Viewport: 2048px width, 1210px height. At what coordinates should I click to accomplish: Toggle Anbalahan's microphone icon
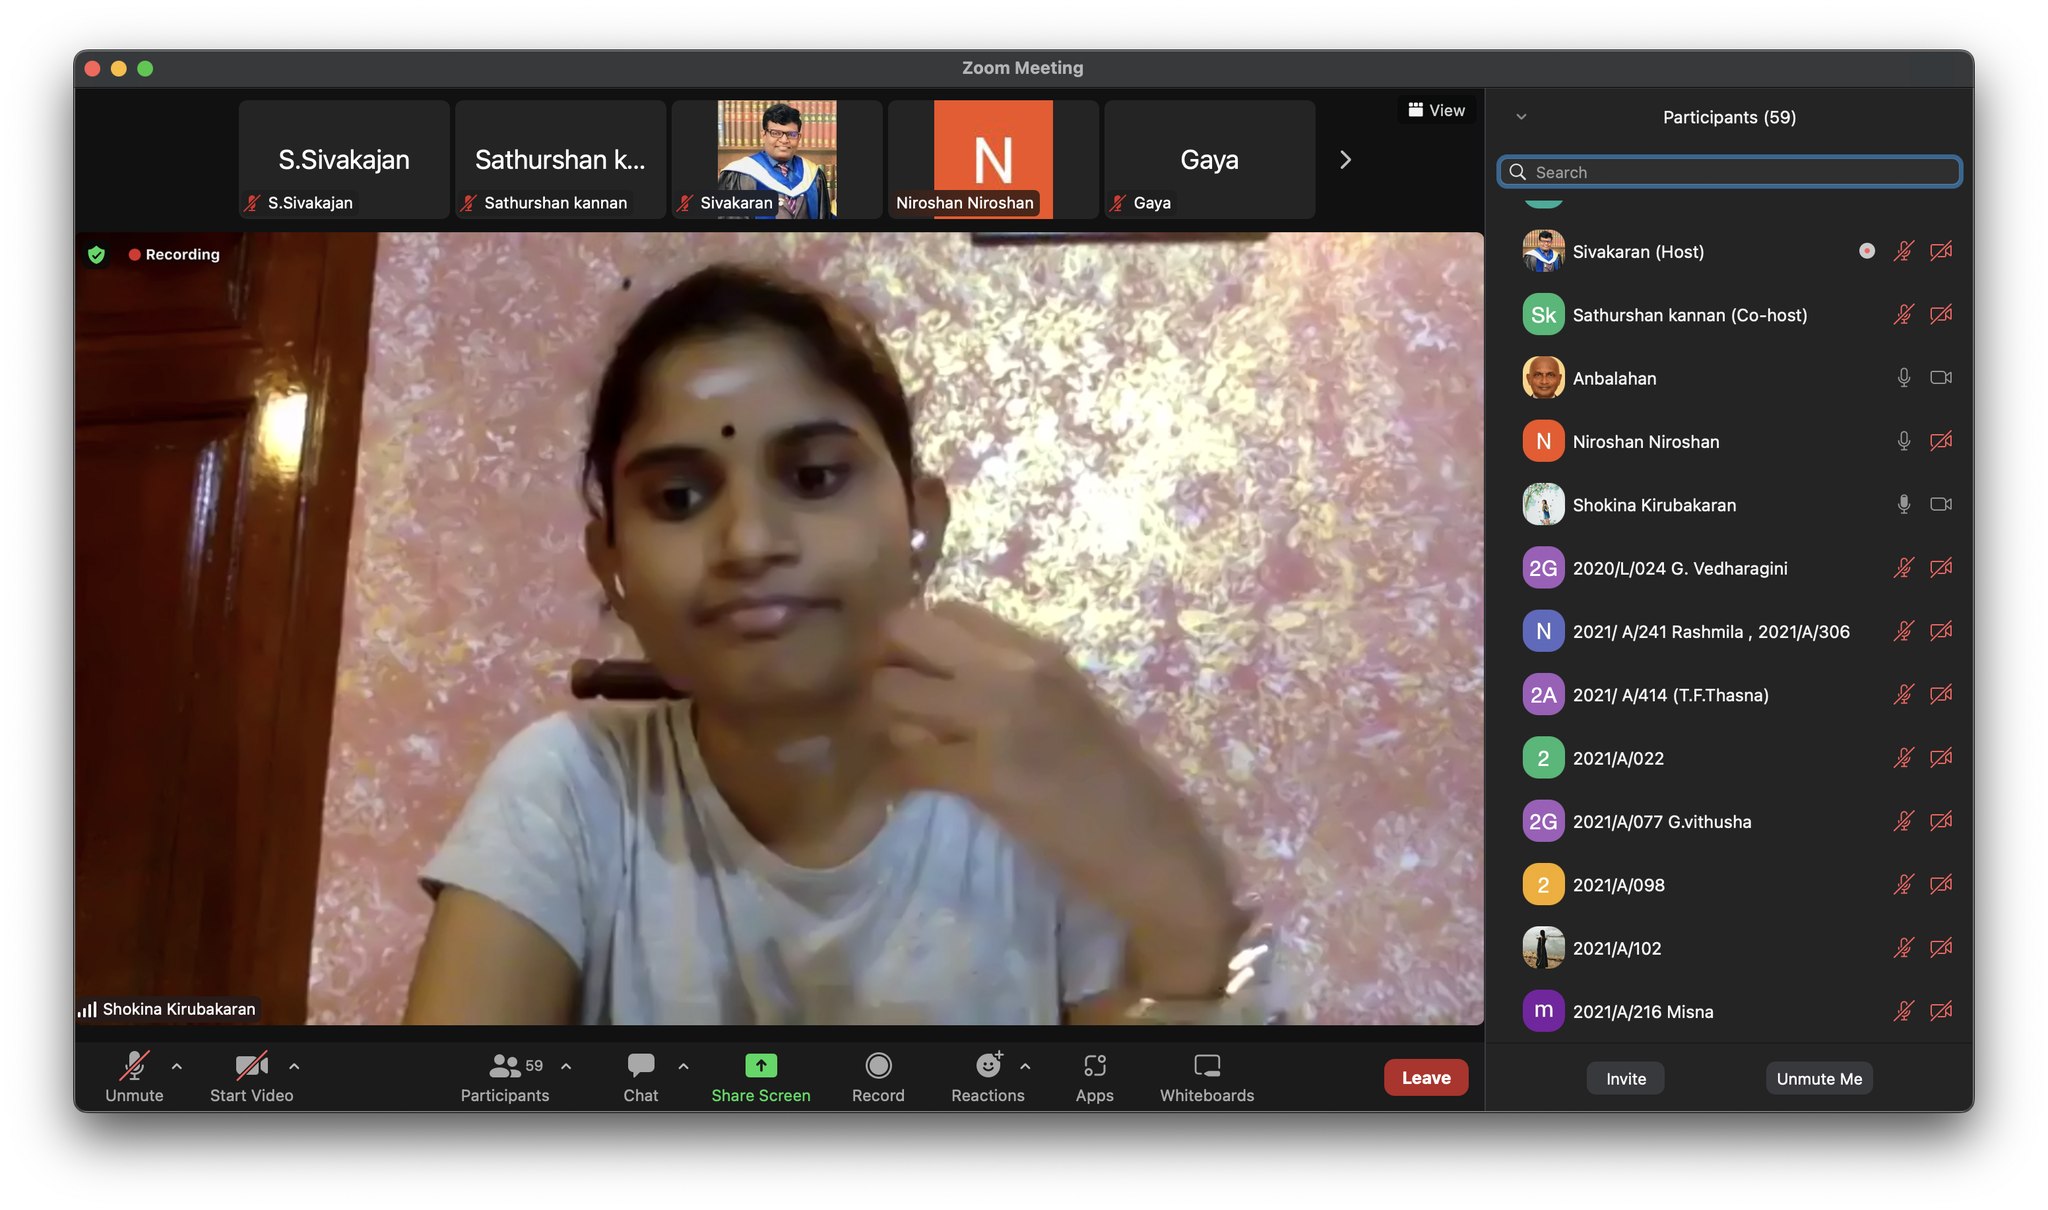click(1904, 378)
